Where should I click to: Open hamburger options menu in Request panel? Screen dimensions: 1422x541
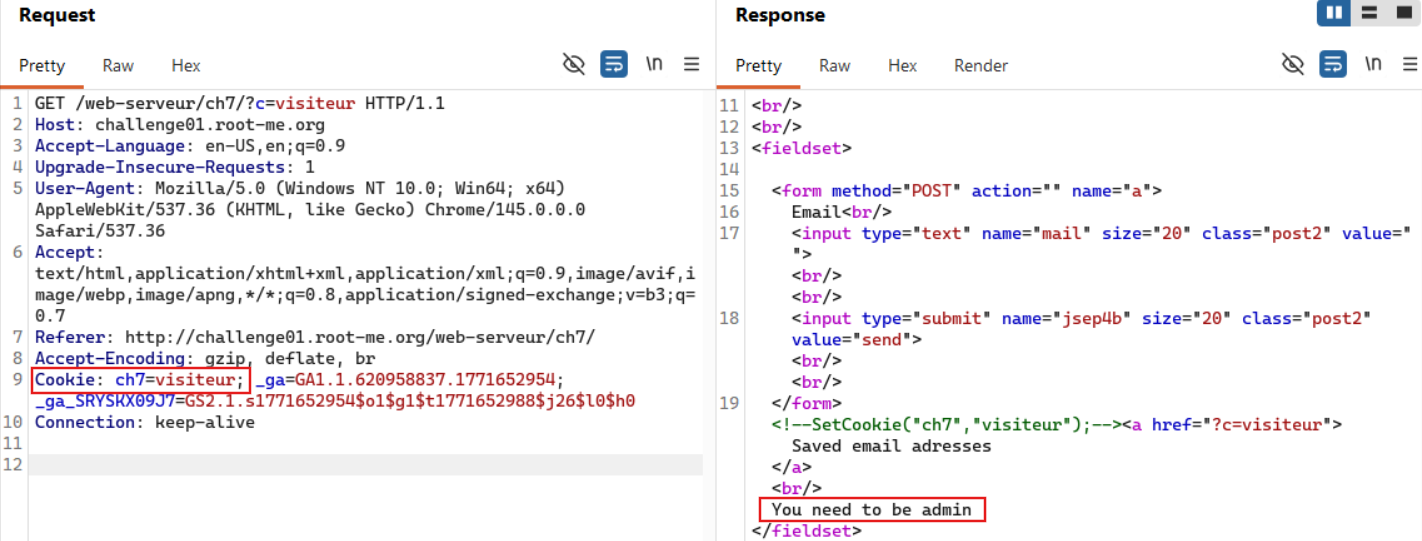[x=691, y=65]
